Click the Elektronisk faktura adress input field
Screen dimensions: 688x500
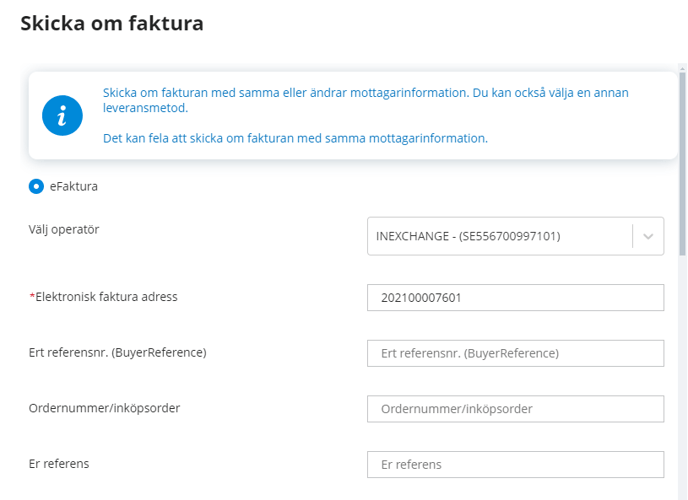pos(516,298)
